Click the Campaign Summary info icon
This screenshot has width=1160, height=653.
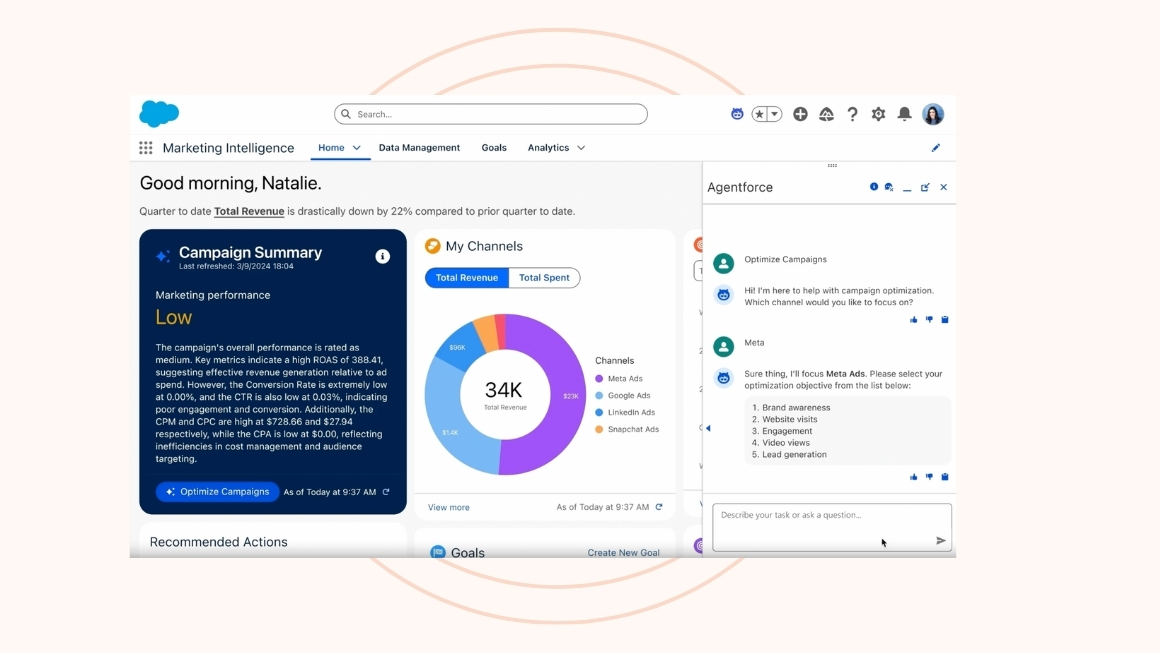(x=382, y=257)
